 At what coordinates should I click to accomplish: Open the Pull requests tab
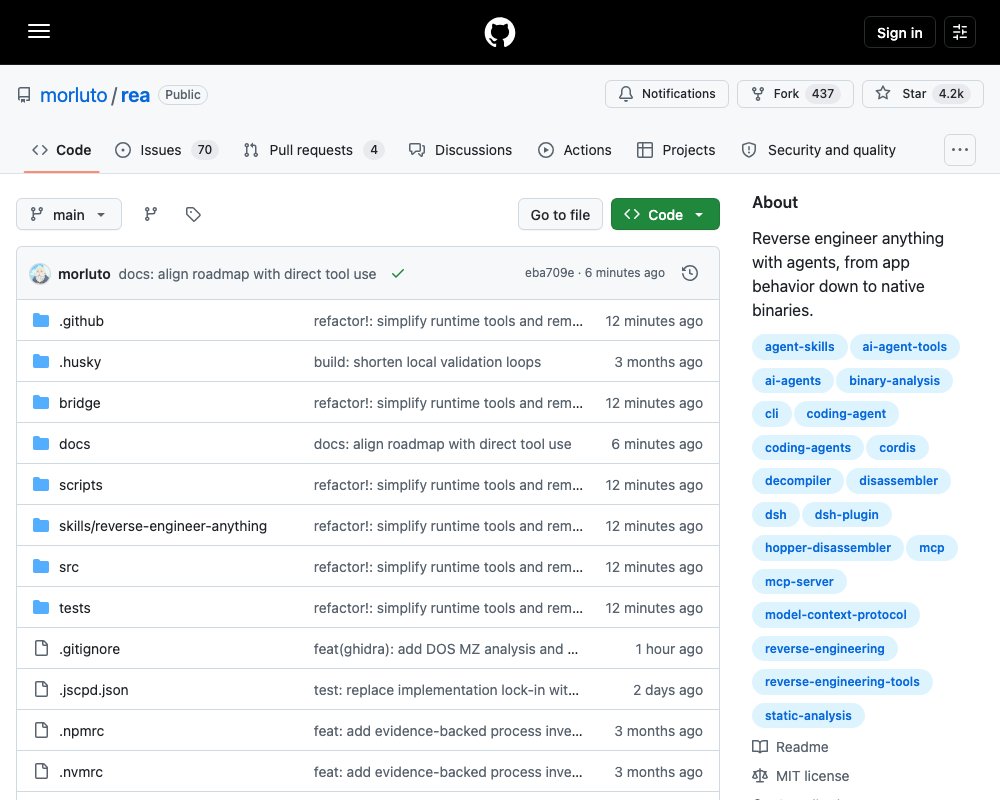(x=313, y=150)
